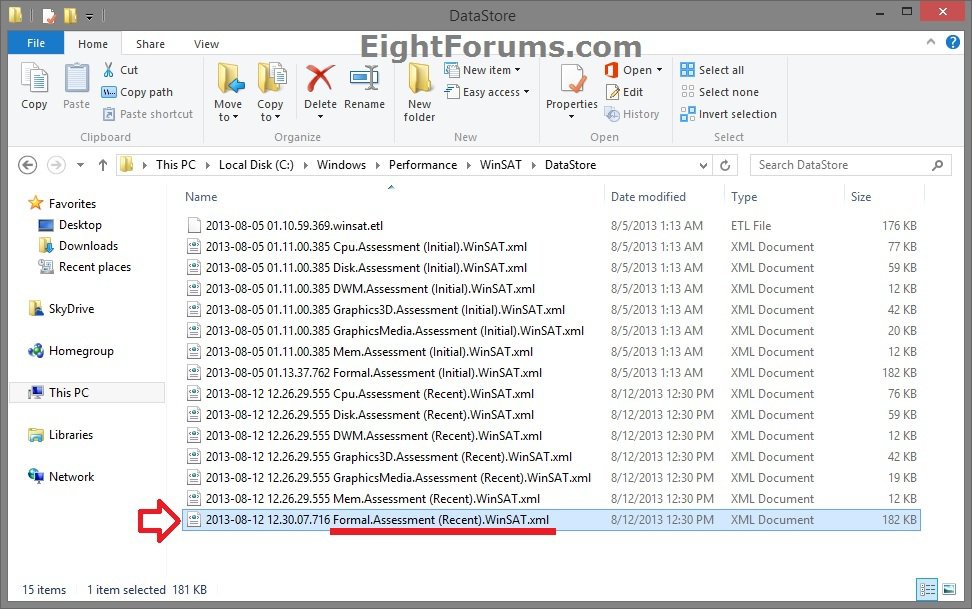Image resolution: width=972 pixels, height=609 pixels.
Task: Open the recent locations dropdown arrow
Action: (81, 165)
